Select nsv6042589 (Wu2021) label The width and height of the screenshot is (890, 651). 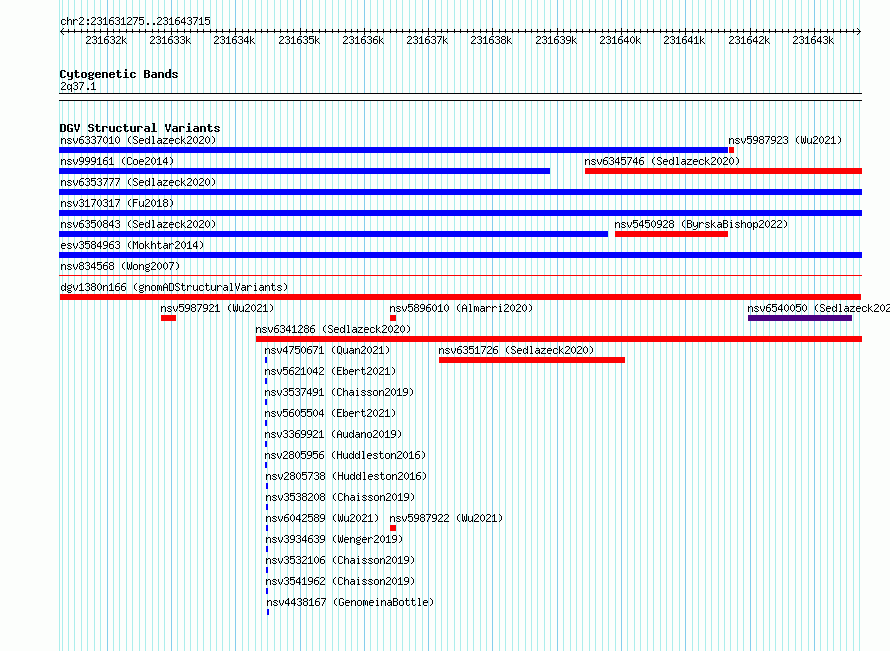(x=322, y=518)
